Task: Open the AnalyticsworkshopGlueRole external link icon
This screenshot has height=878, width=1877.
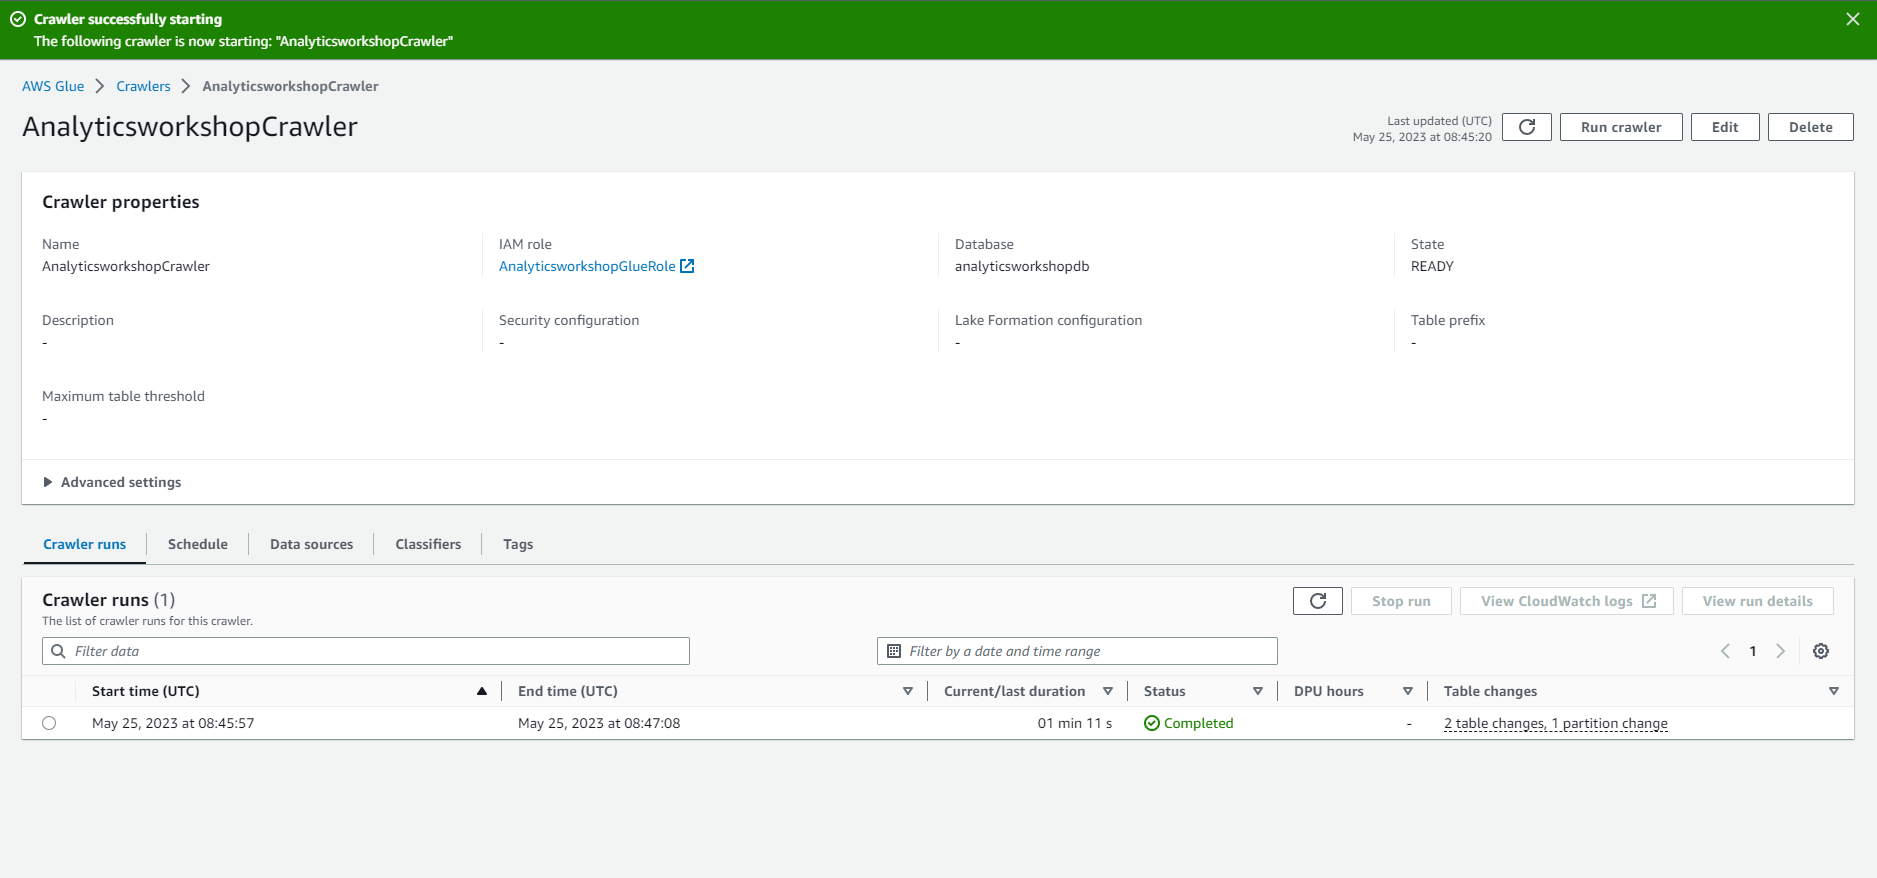Action: pos(687,266)
